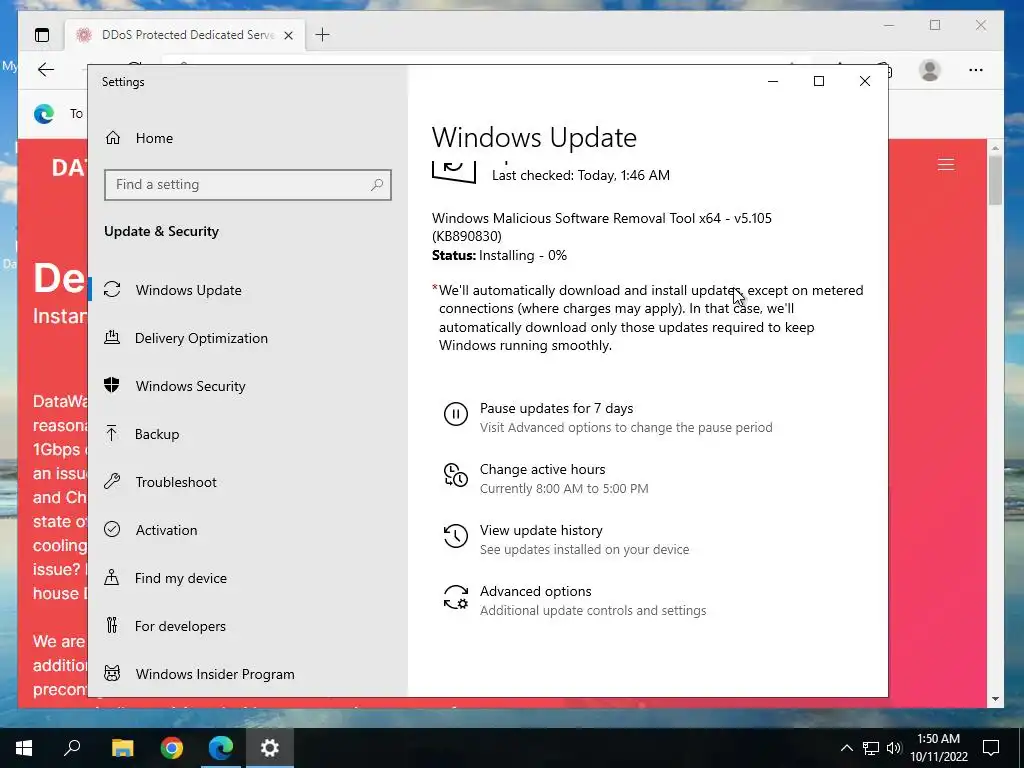Open Delivery Optimization settings
The height and width of the screenshot is (768, 1024).
(x=201, y=338)
